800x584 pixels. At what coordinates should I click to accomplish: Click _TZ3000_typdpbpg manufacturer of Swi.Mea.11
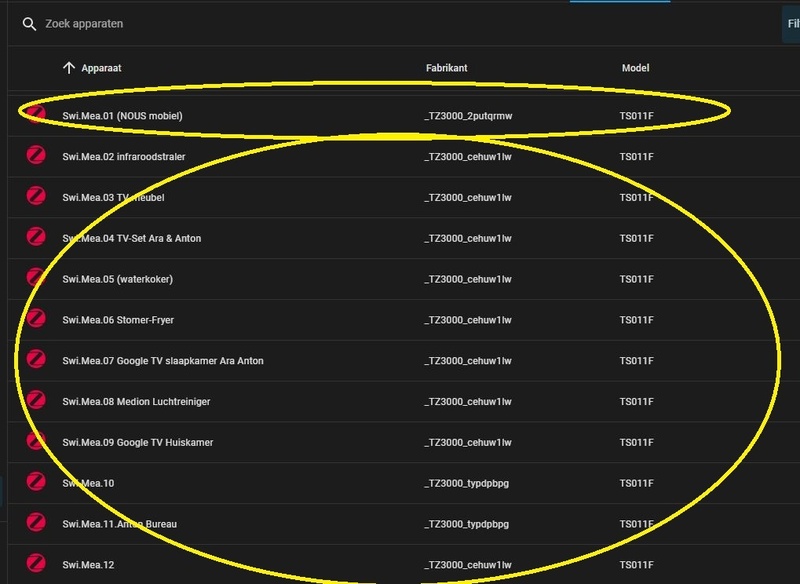click(x=466, y=524)
